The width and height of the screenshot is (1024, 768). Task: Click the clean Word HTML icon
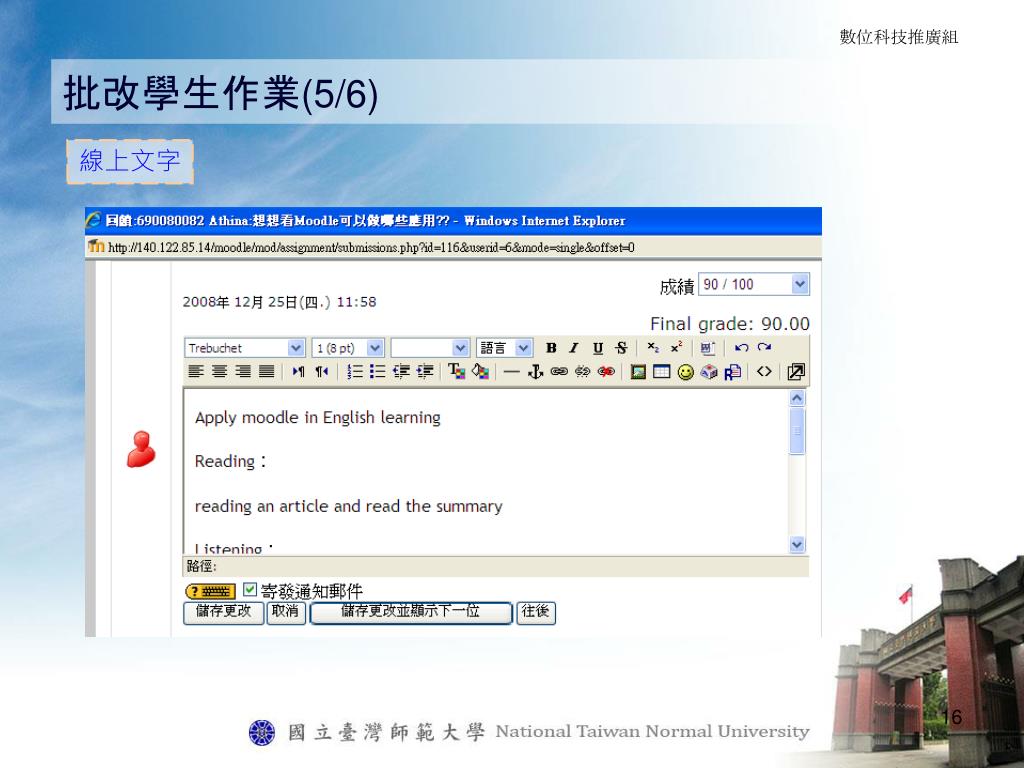coord(708,348)
